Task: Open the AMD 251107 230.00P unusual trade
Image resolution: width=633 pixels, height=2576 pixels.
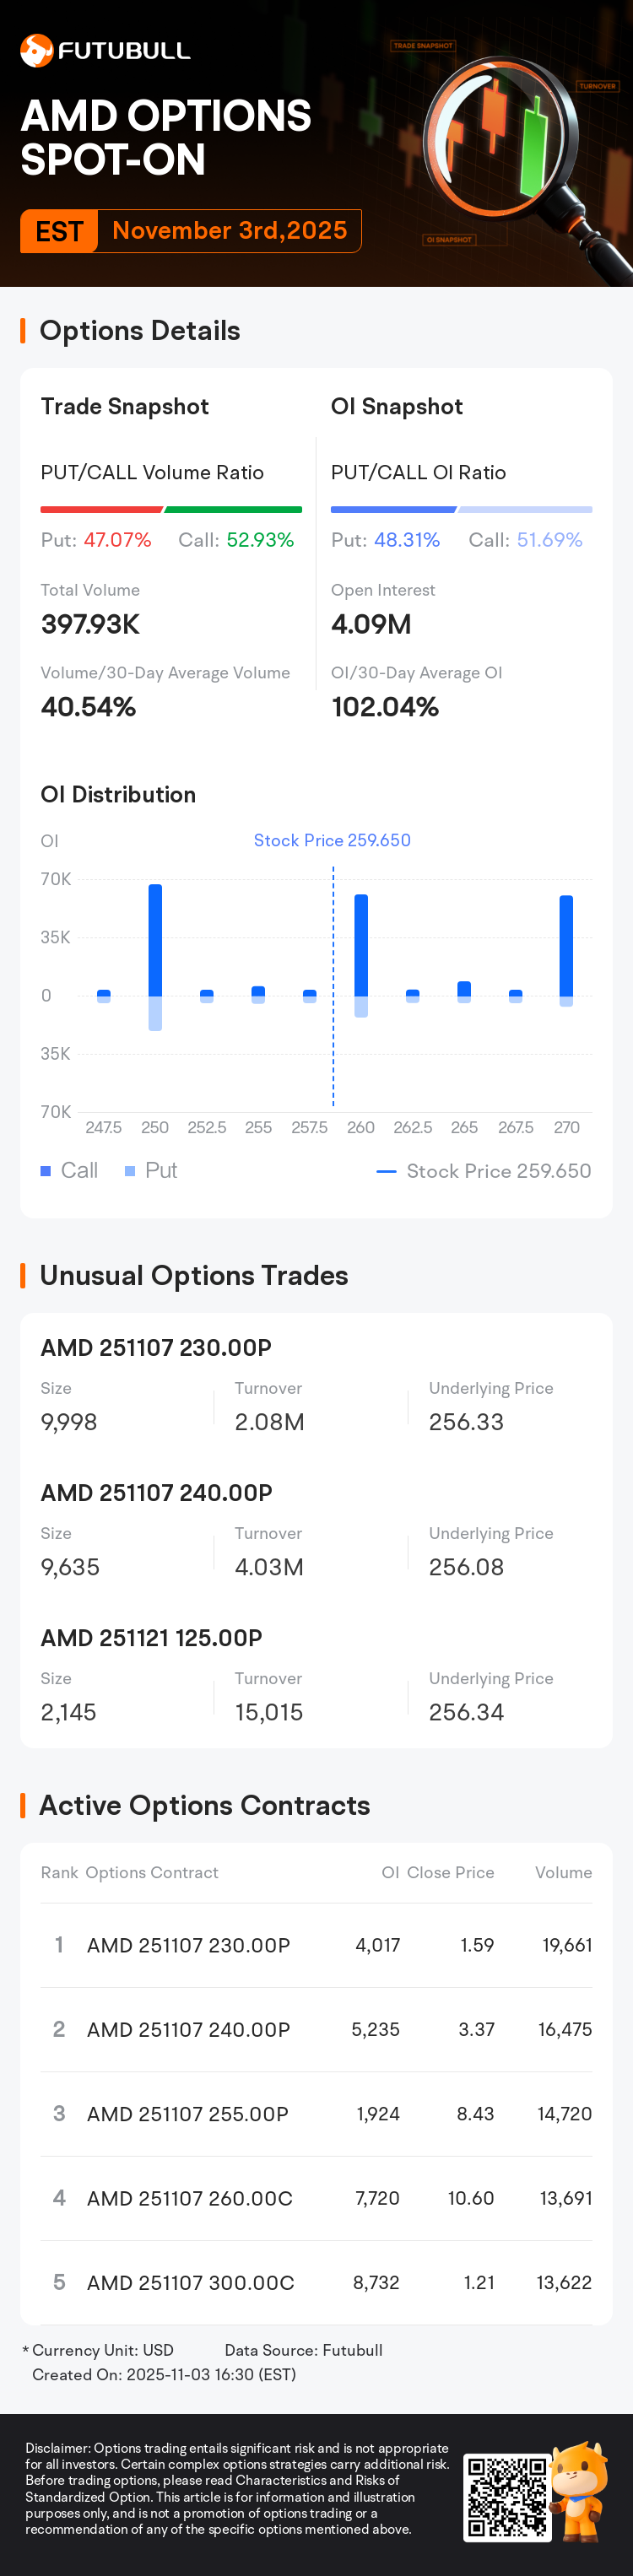Action: pos(156,1348)
